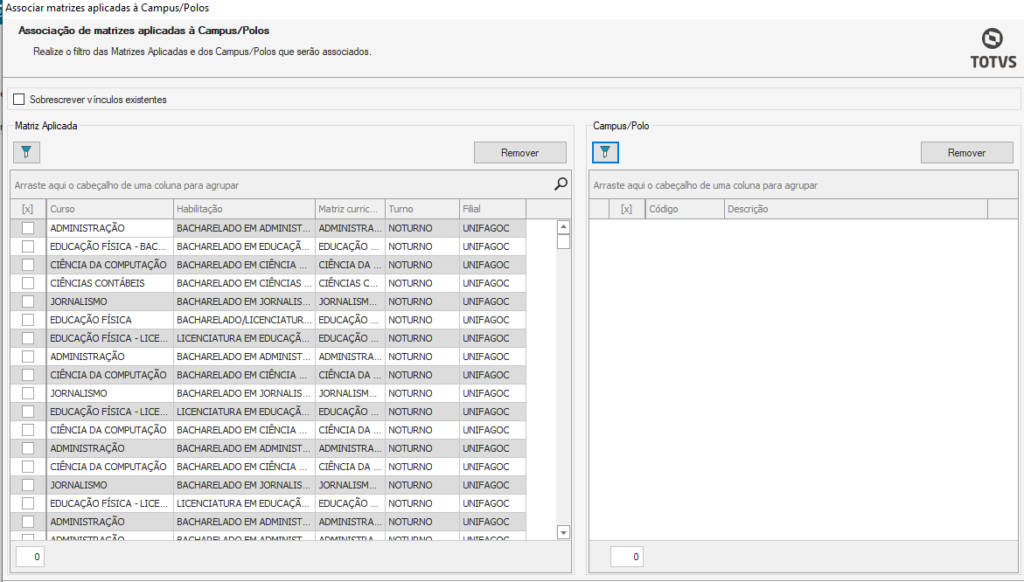Toggle the [x] select-all header in Matriz Aplicada
Screen dimensions: 1024x582
pos(28,209)
